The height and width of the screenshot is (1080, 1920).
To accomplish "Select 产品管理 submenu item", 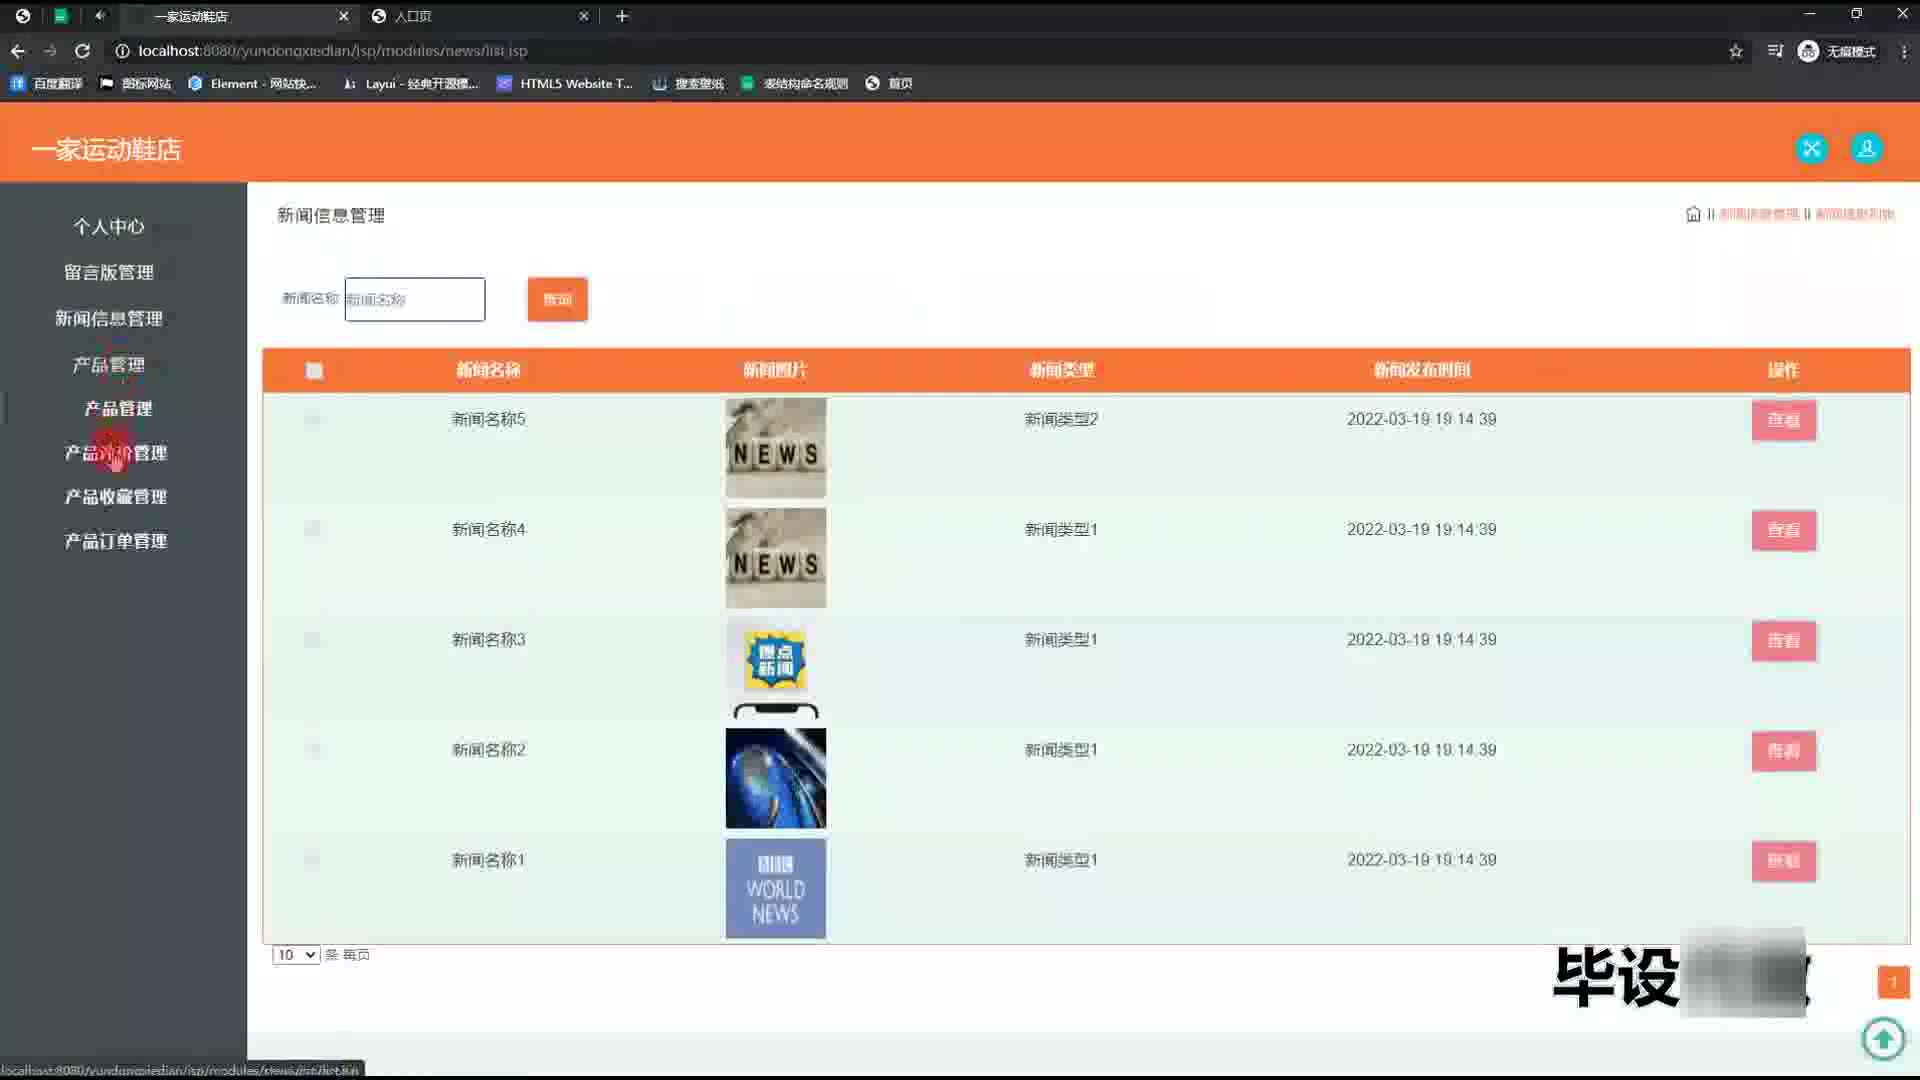I will [x=118, y=409].
